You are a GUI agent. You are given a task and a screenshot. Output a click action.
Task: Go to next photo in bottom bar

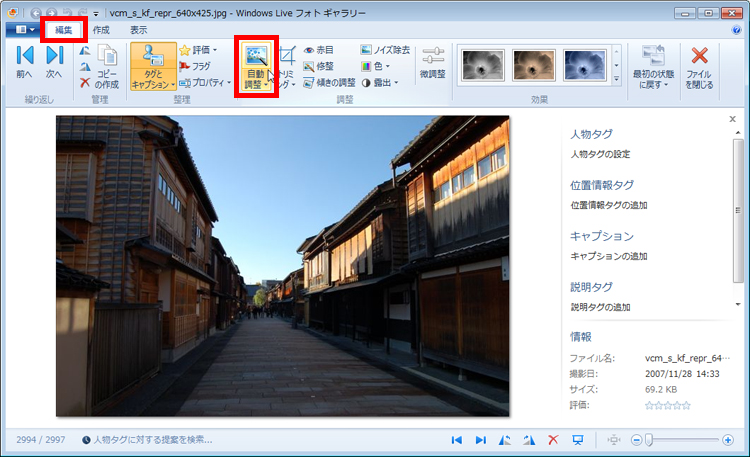coord(481,440)
